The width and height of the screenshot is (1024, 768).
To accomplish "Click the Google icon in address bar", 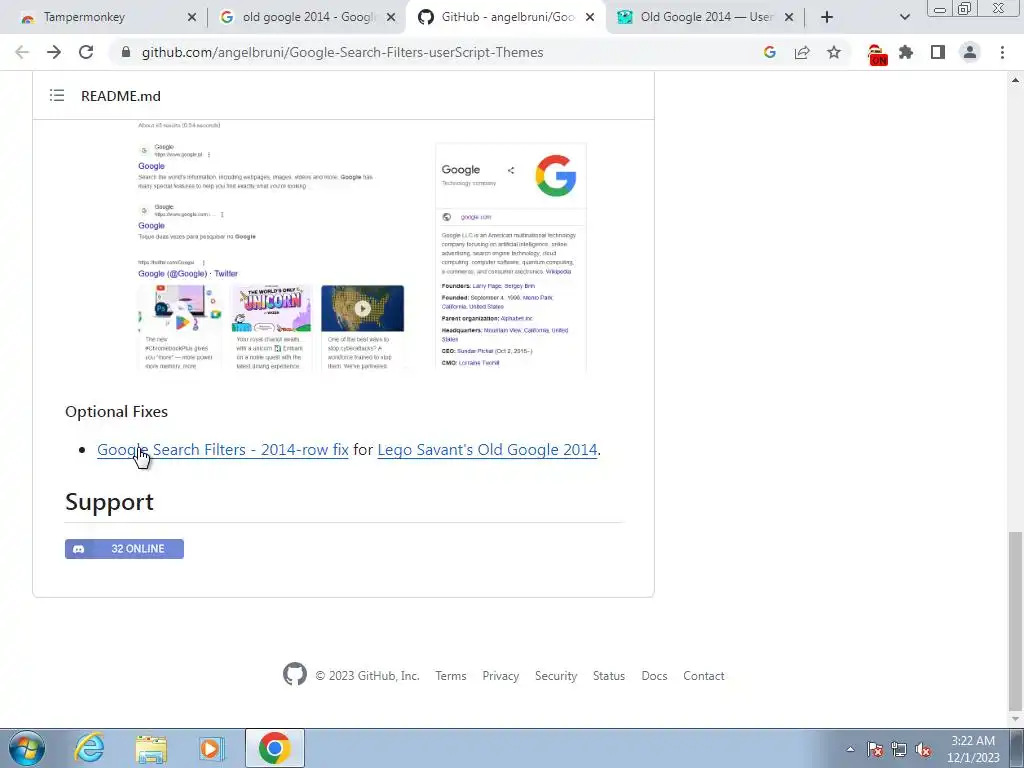I will coord(770,52).
